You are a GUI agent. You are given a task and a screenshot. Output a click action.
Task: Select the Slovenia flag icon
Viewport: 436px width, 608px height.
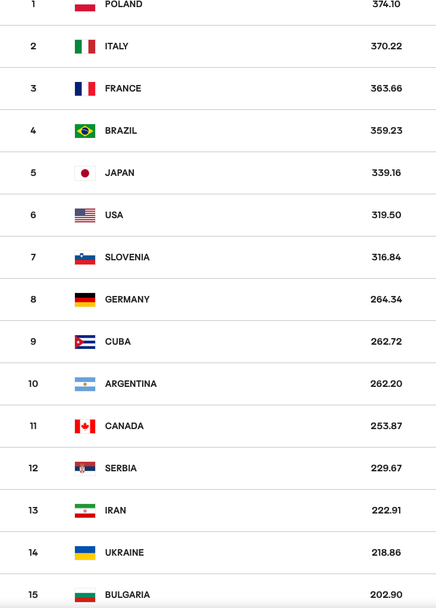pyautogui.click(x=85, y=258)
